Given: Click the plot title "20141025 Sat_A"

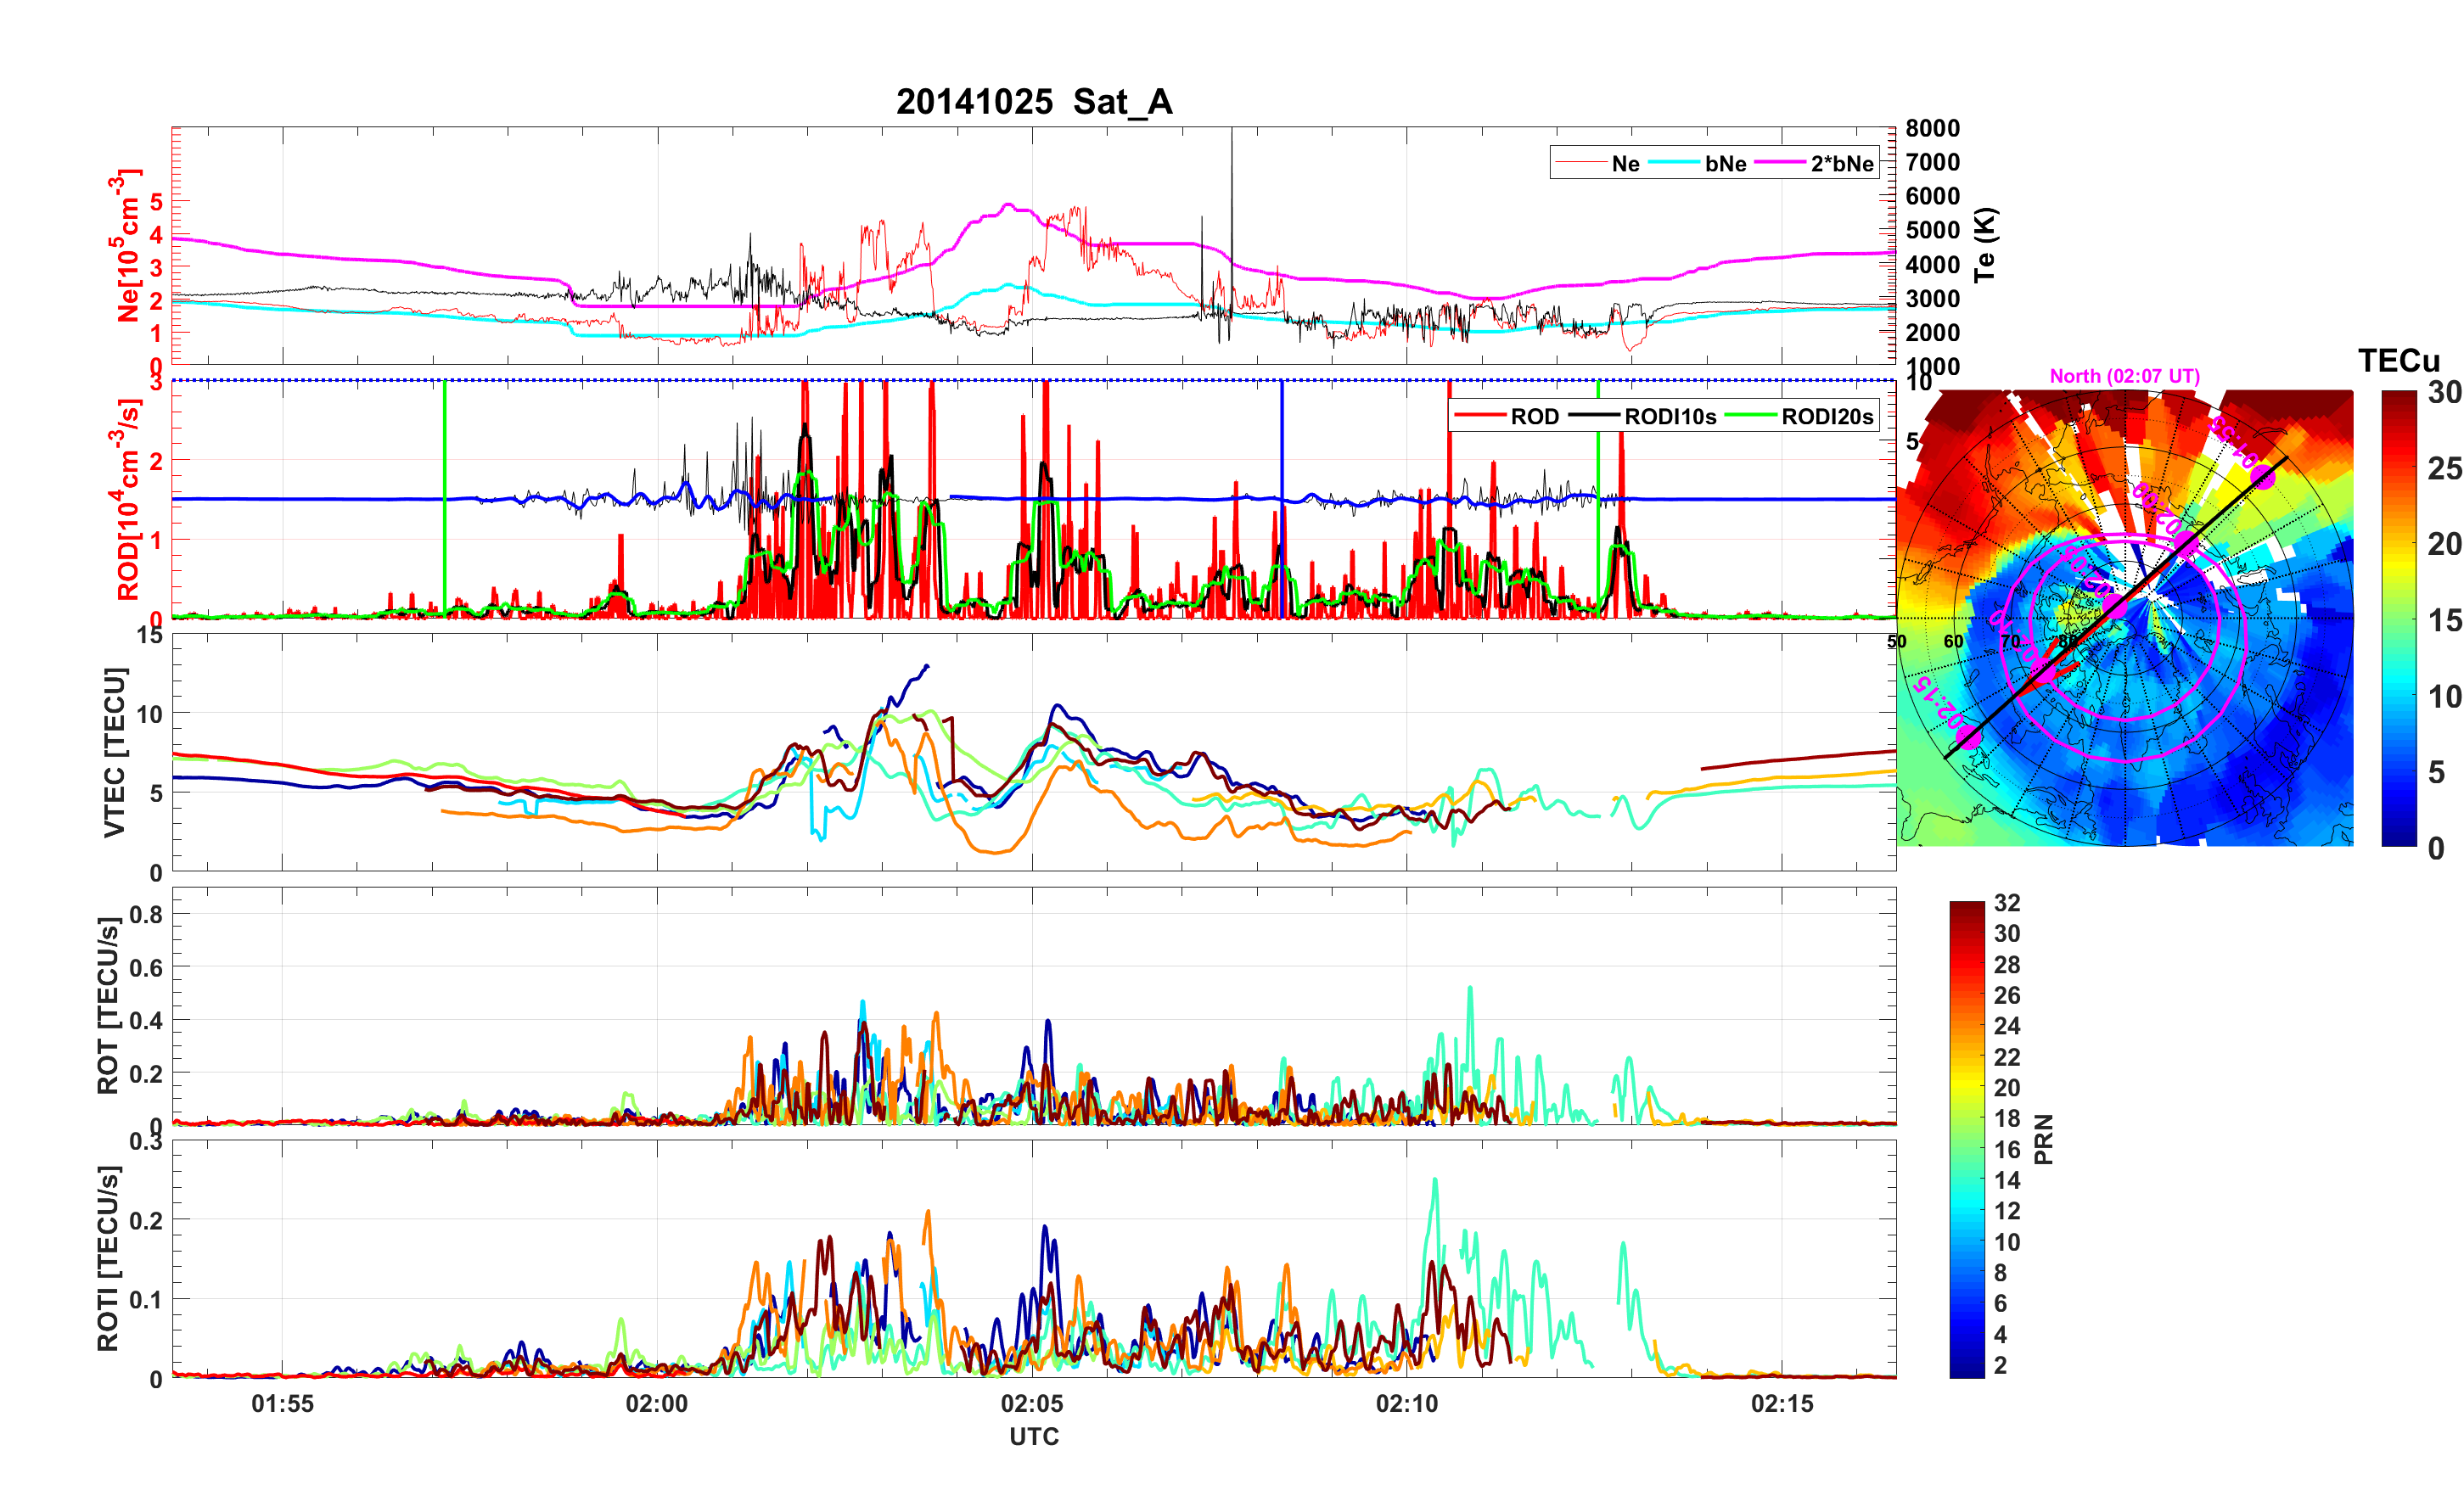Looking at the screenshot, I should click(1033, 102).
